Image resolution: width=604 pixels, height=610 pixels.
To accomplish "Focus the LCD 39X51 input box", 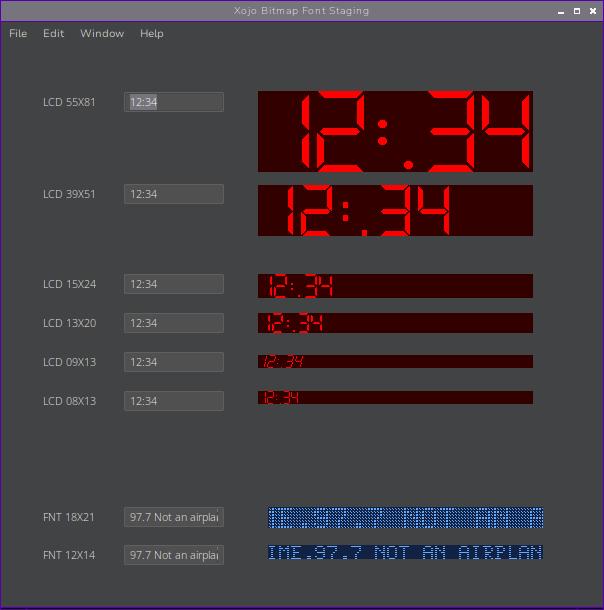I will coord(174,194).
